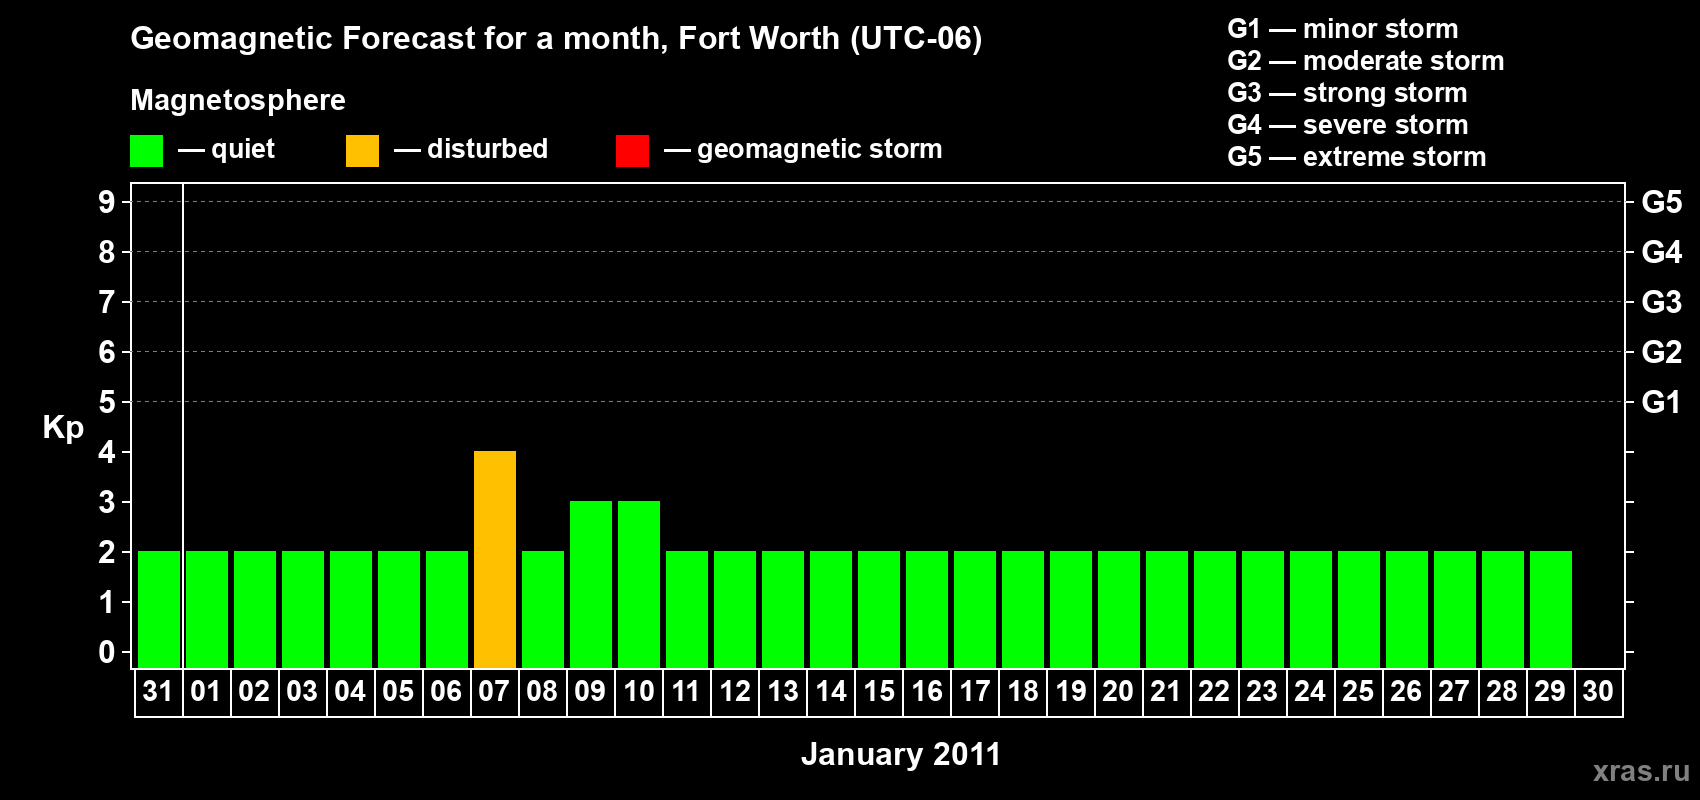Image resolution: width=1700 pixels, height=800 pixels.
Task: Click the 'January 2011' month label
Action: click(901, 754)
